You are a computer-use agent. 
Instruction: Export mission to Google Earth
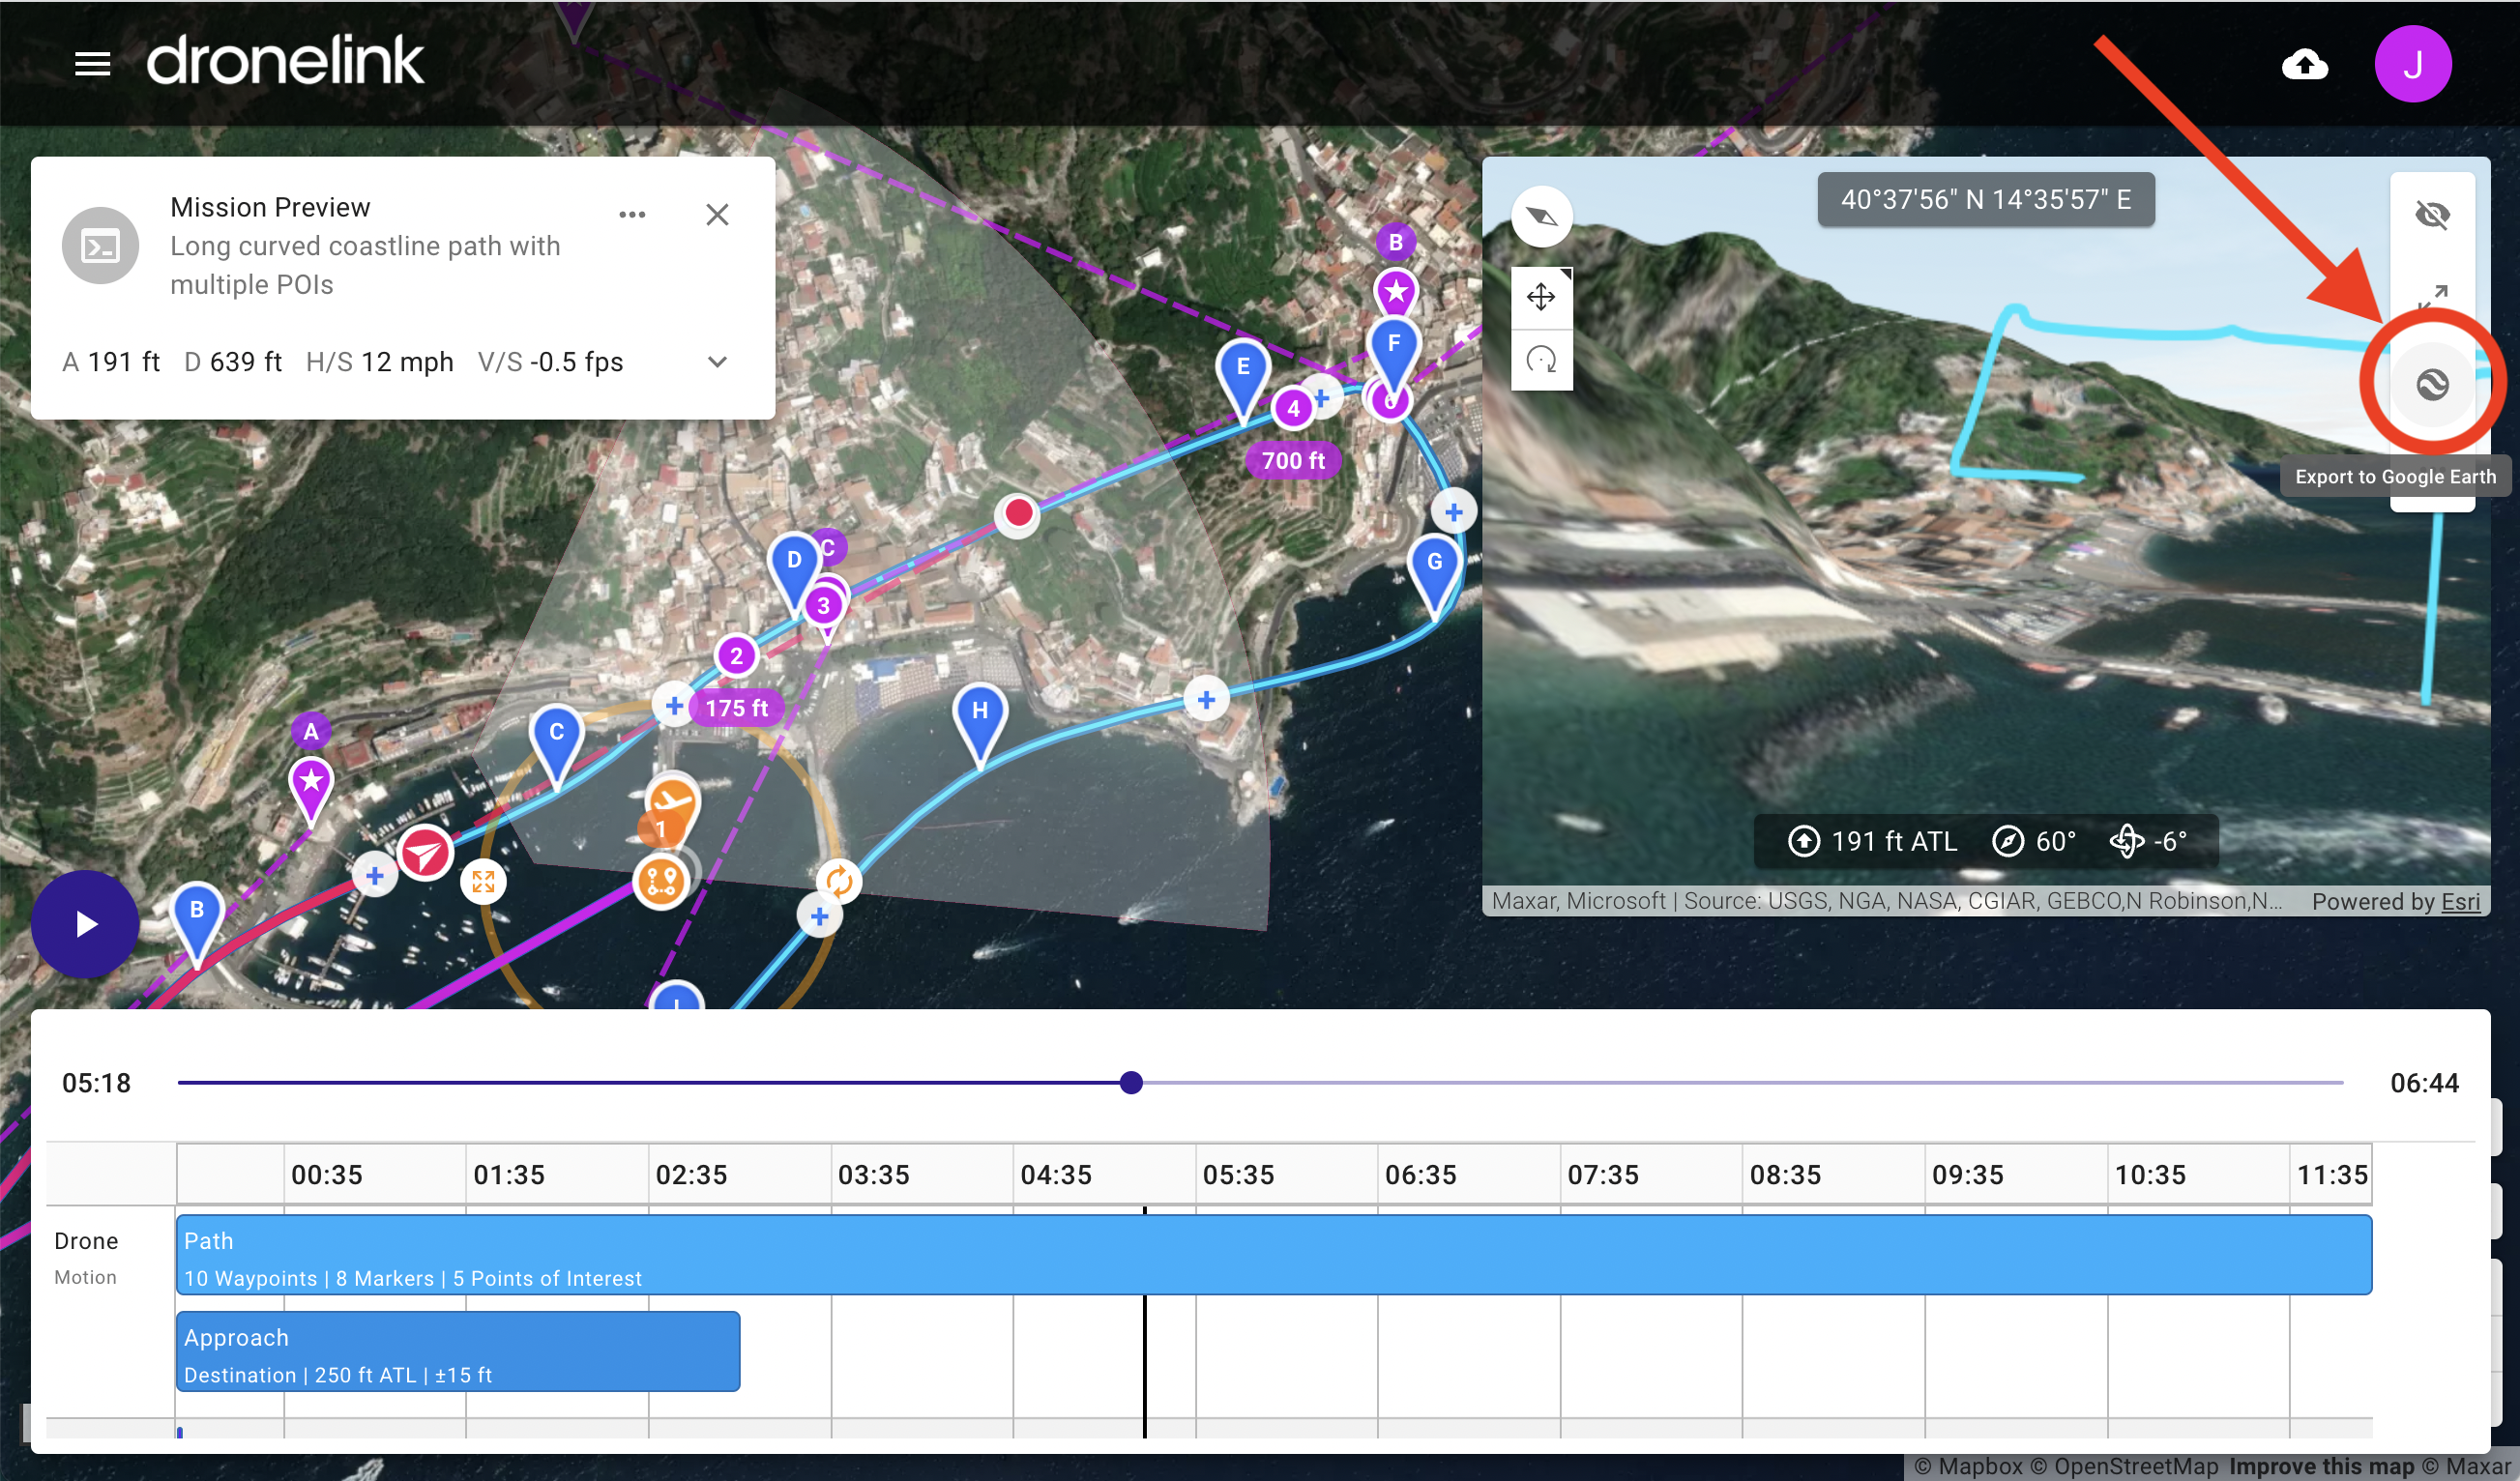point(2432,383)
